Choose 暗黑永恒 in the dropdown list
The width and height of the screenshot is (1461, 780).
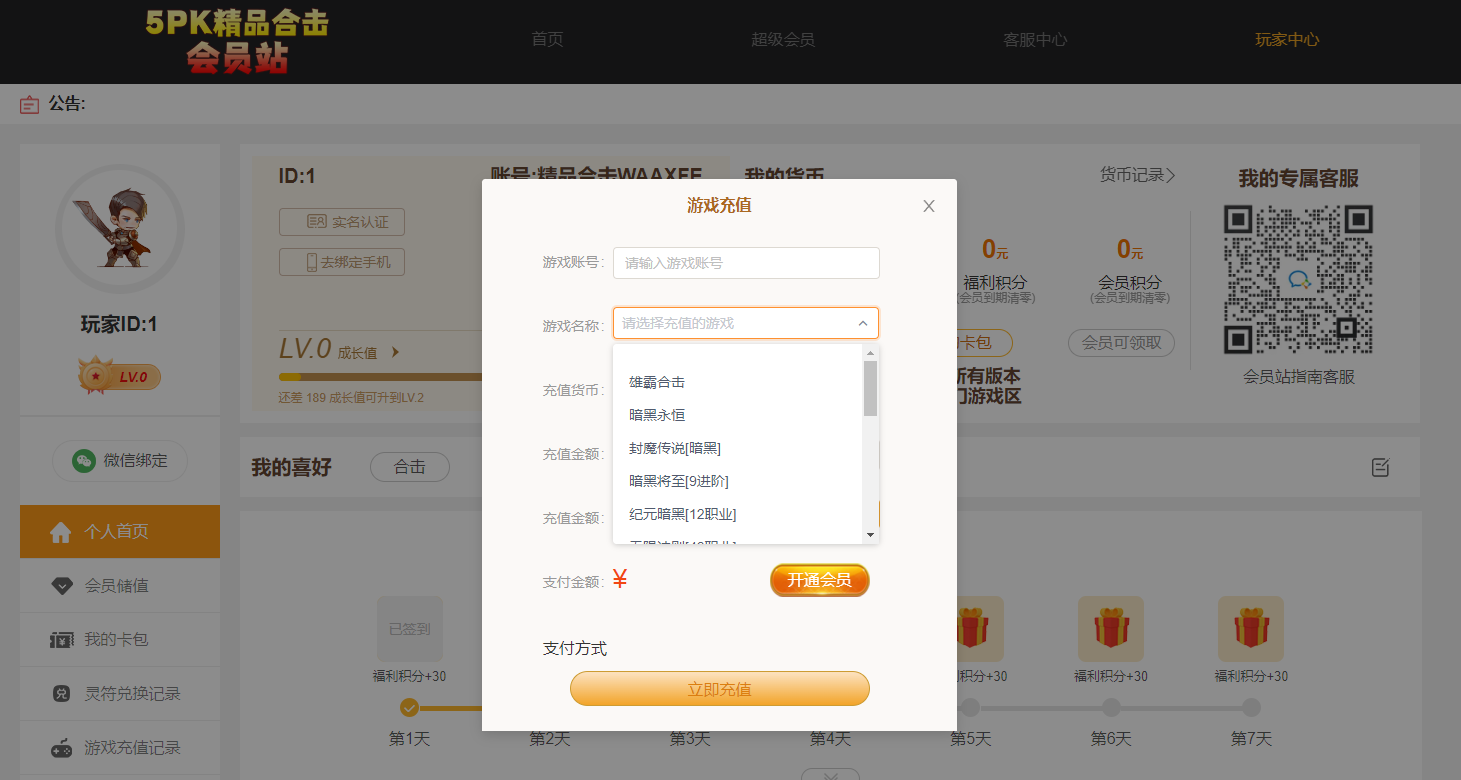tap(657, 415)
